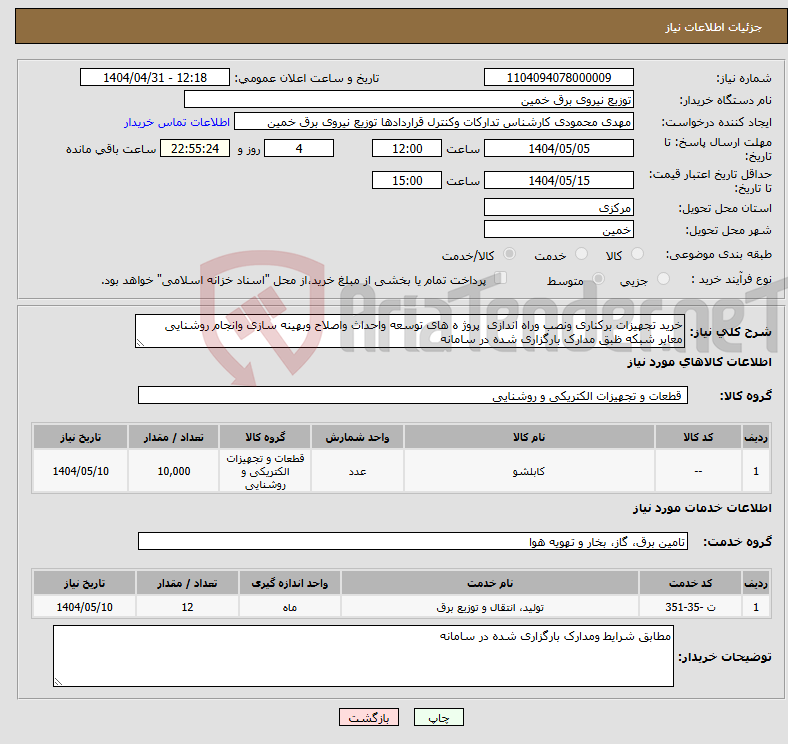Viewport: 788px width, 744px height.
Task: Click the response deadline time 12:00
Action: (x=407, y=148)
